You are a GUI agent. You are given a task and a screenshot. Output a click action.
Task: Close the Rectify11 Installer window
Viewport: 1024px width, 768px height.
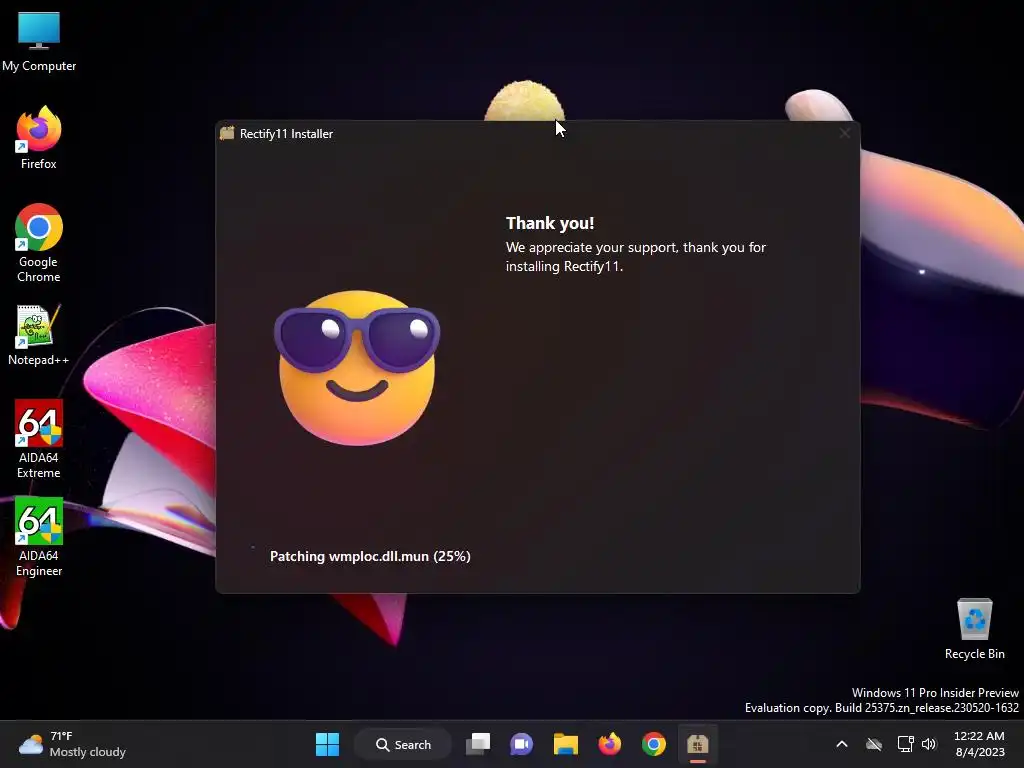(844, 133)
